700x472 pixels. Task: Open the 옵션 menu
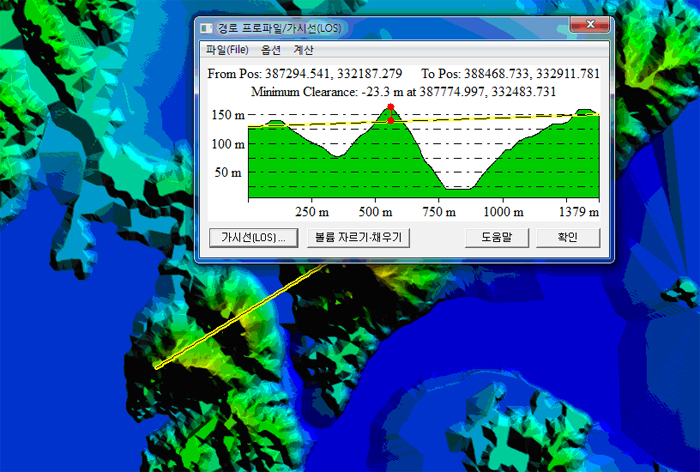click(x=271, y=50)
